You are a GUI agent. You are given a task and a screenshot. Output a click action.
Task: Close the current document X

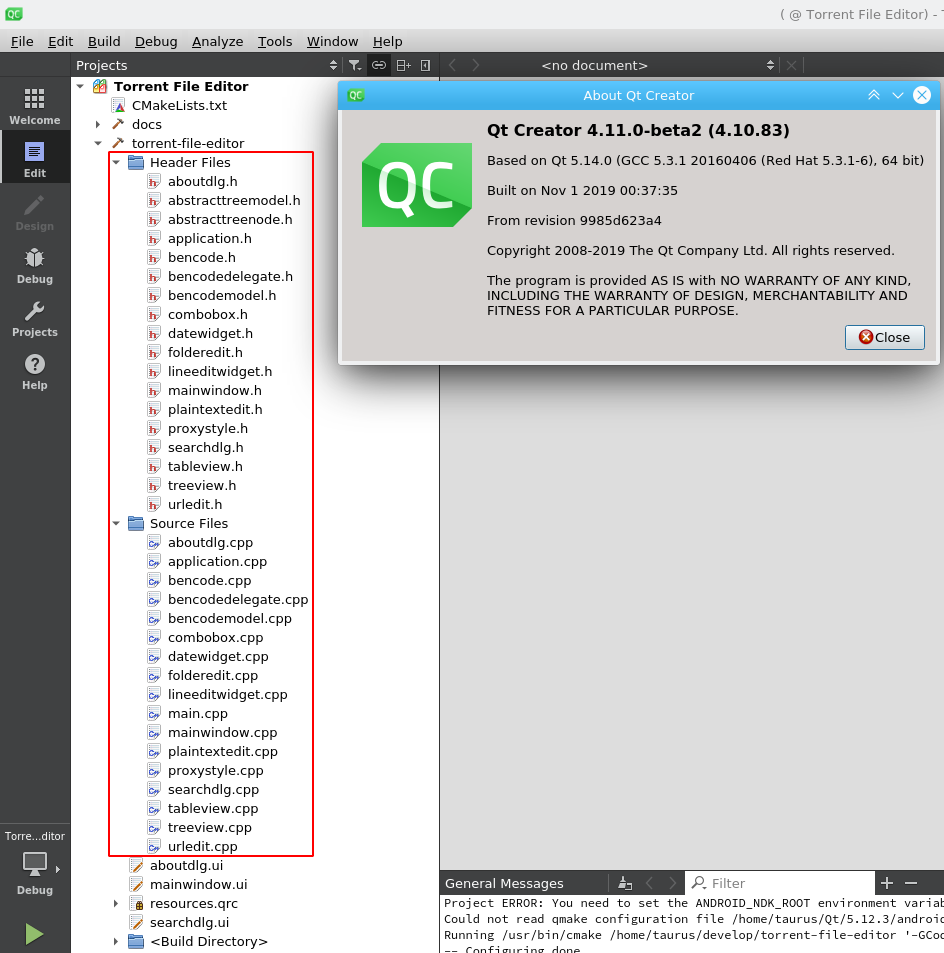[x=791, y=65]
